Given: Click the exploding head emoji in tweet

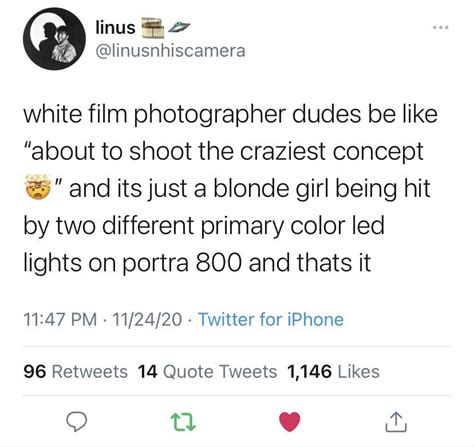Looking at the screenshot, I should 38,187.
